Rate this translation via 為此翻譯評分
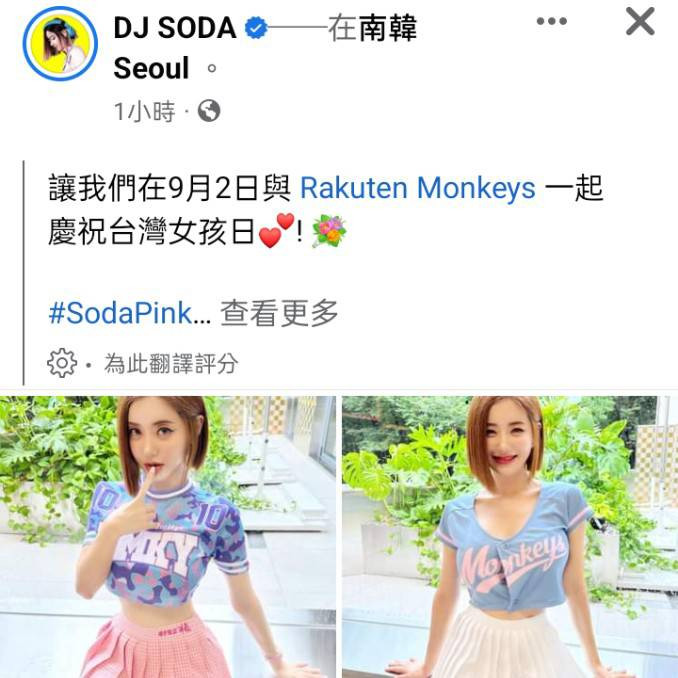 171,363
